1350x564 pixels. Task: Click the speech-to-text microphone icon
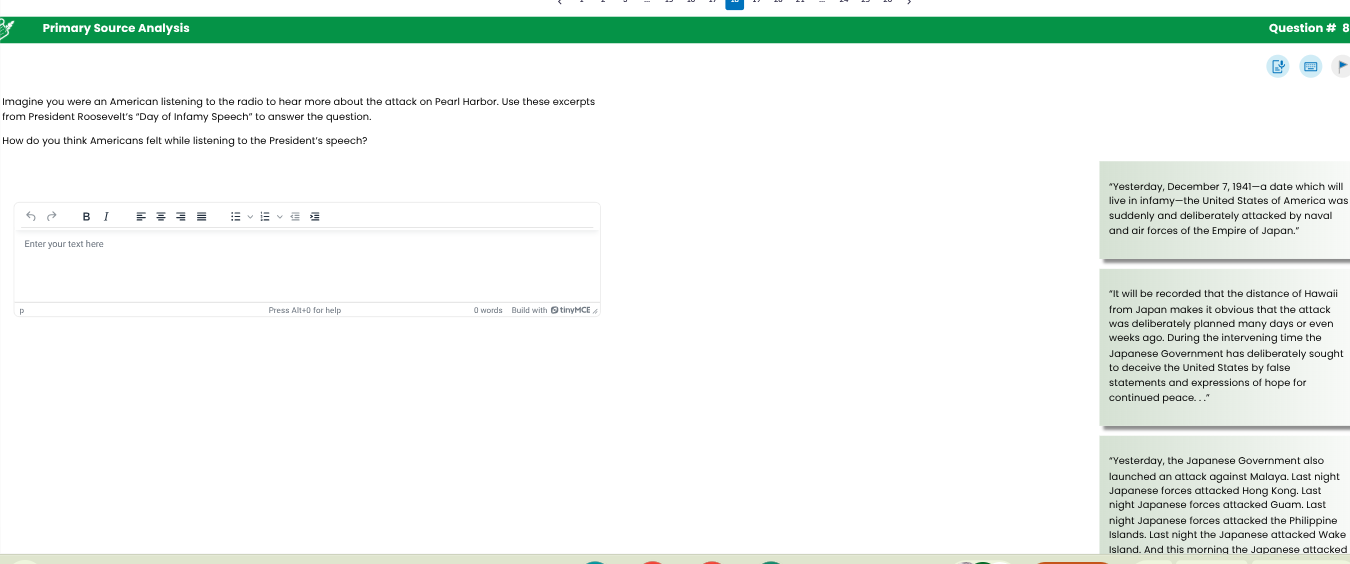[1277, 67]
